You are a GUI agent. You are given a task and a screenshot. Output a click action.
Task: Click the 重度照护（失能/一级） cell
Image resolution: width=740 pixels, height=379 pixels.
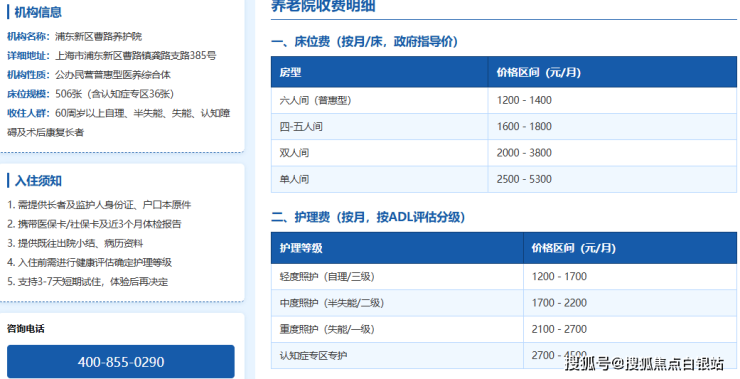click(397, 329)
